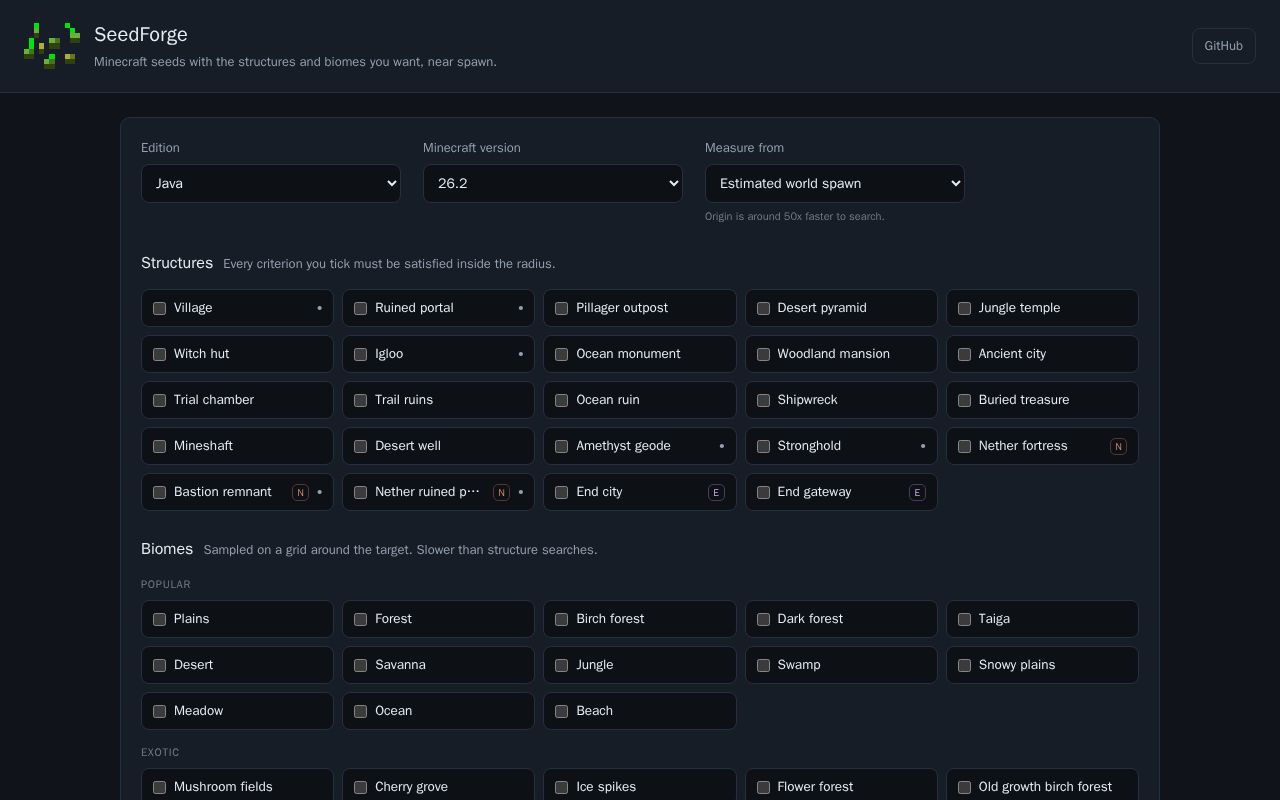
Task: Check the Taiga biome
Action: (964, 619)
